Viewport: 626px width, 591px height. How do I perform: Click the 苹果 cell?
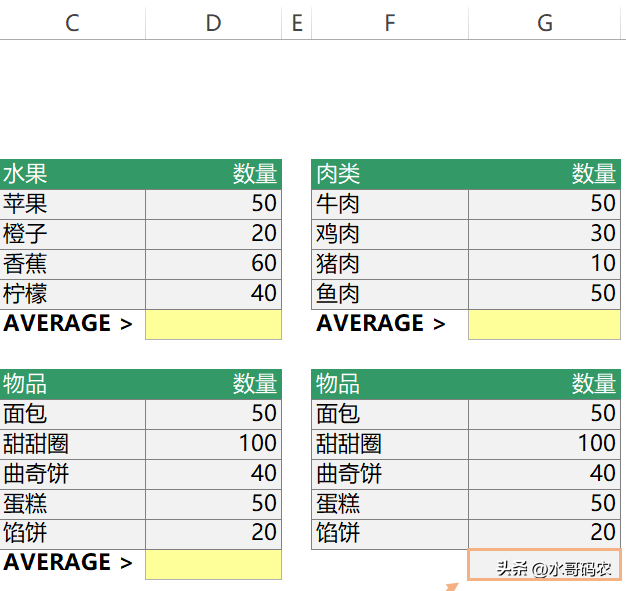(72, 204)
